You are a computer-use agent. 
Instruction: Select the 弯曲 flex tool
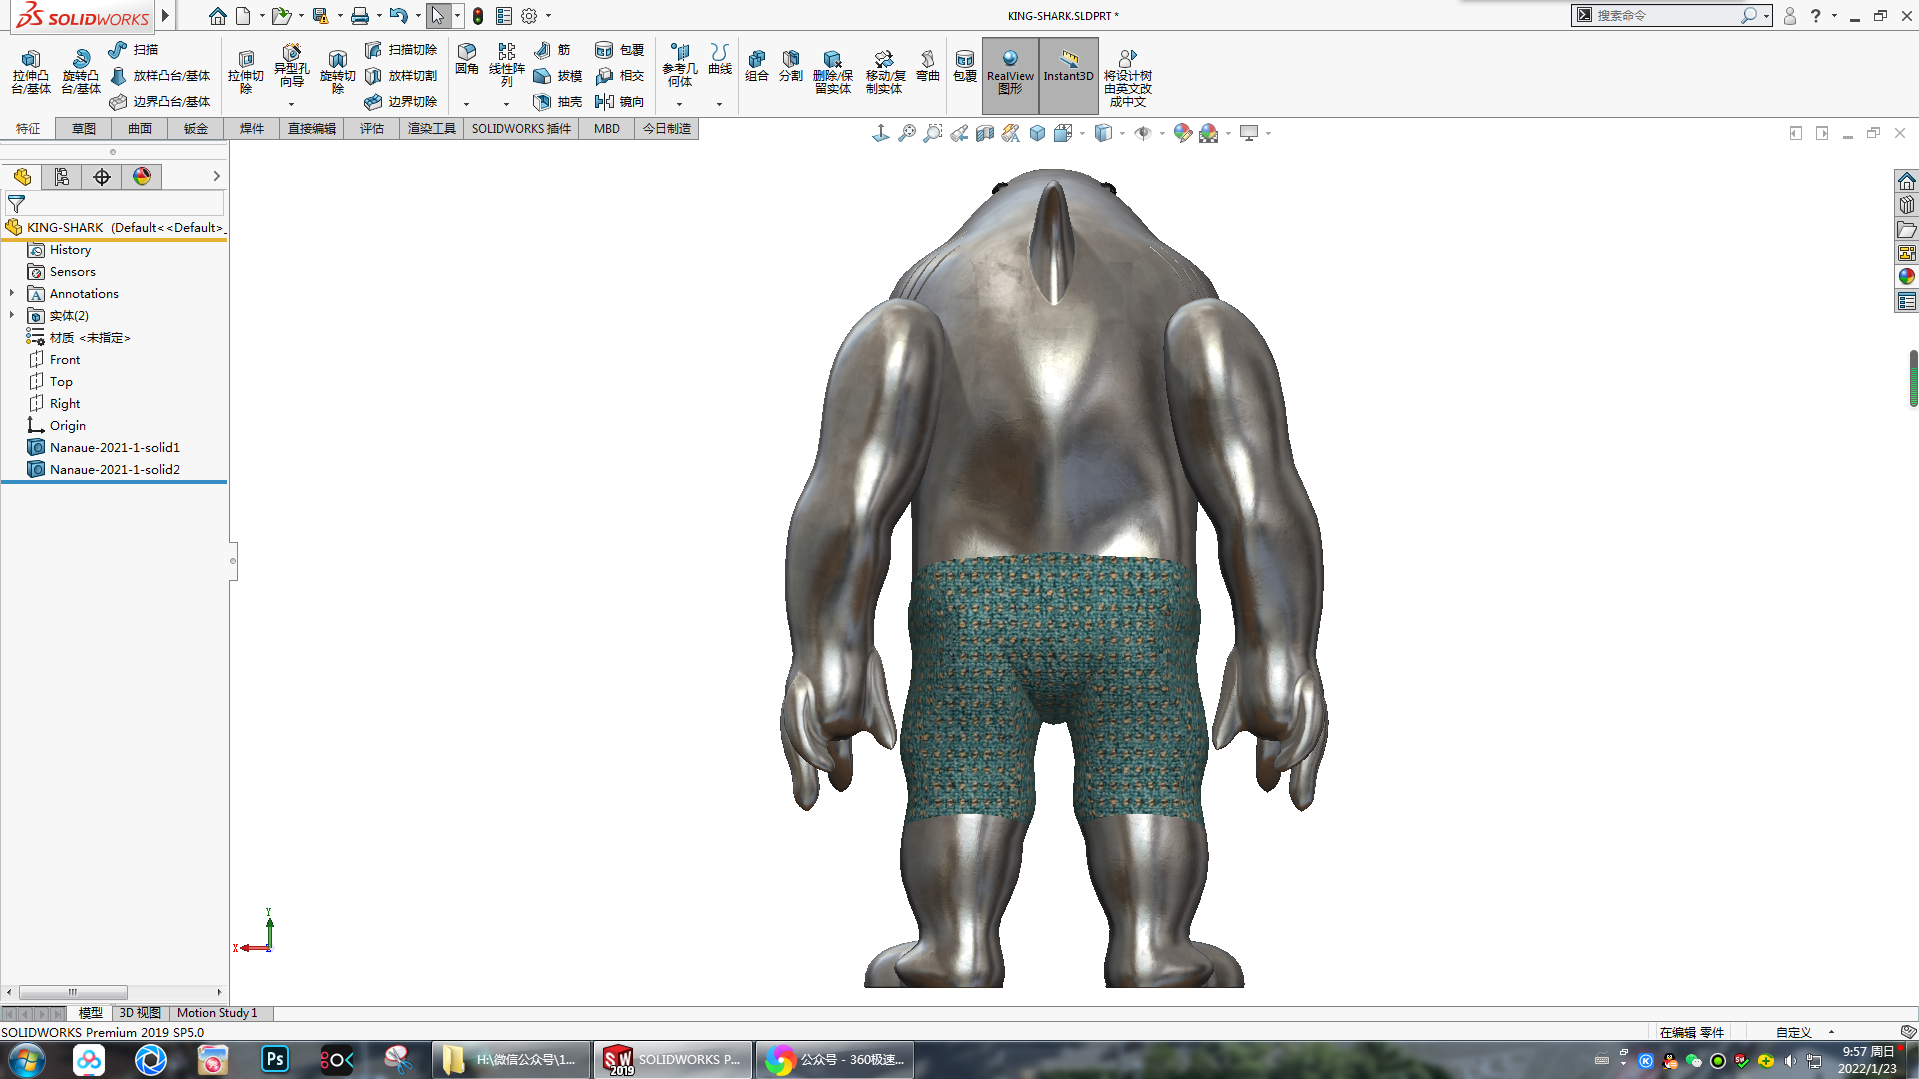(x=928, y=65)
